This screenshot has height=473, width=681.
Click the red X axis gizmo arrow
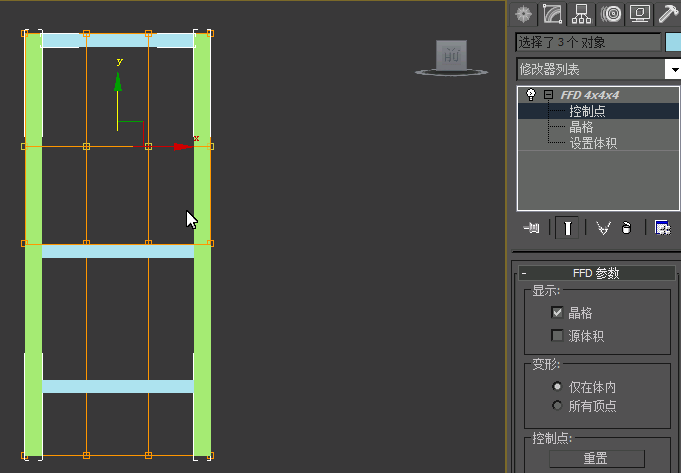(182, 146)
